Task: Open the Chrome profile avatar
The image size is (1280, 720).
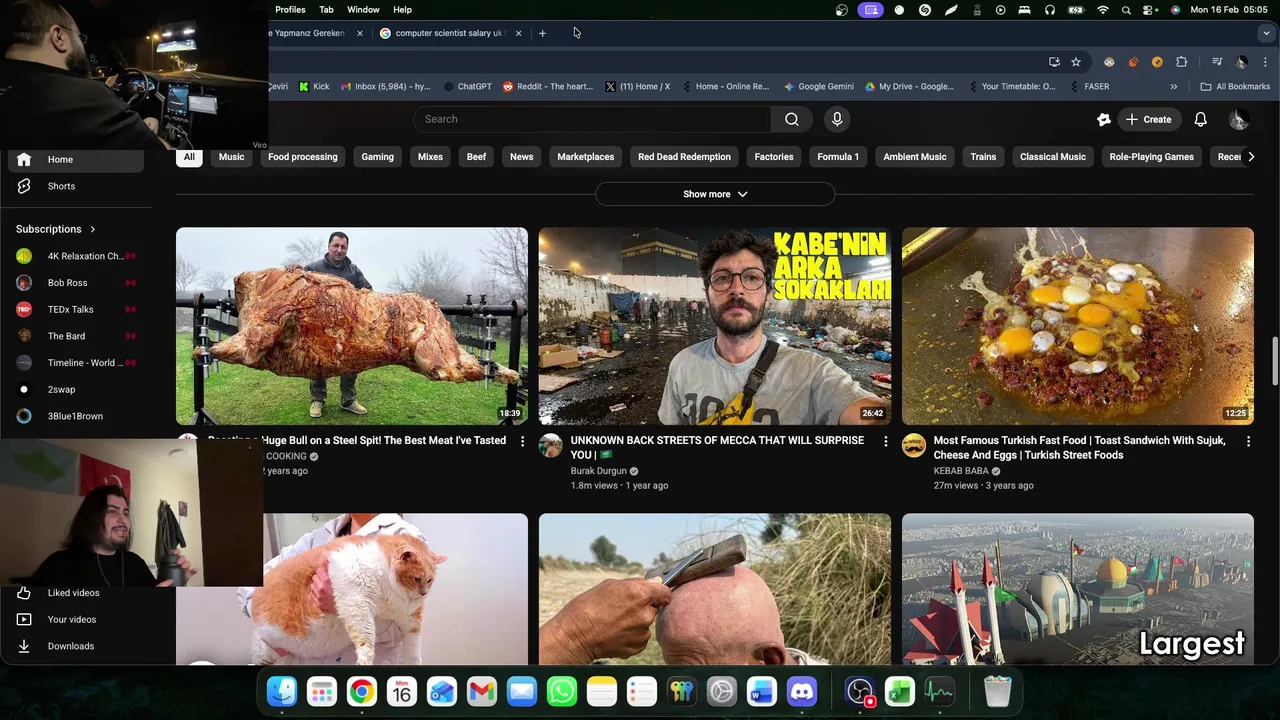Action: click(1241, 62)
